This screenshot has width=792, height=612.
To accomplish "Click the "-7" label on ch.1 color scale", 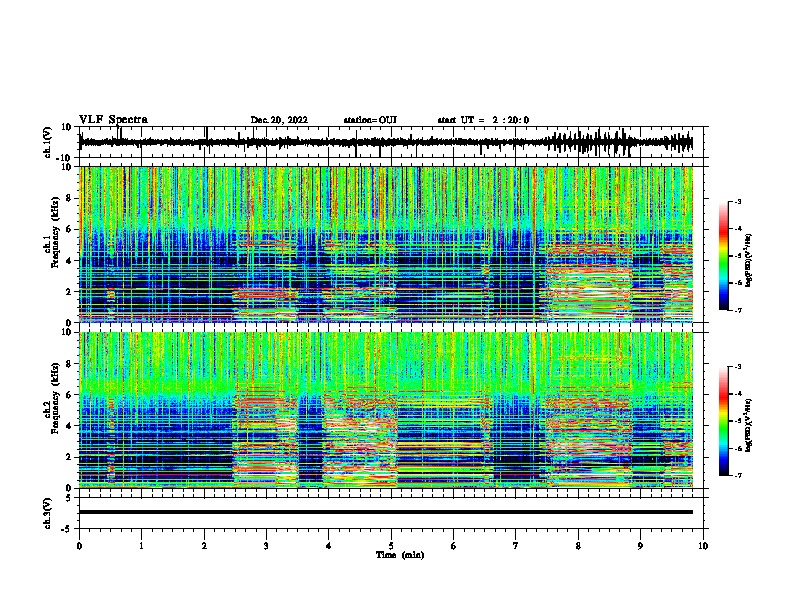I will point(737,310).
